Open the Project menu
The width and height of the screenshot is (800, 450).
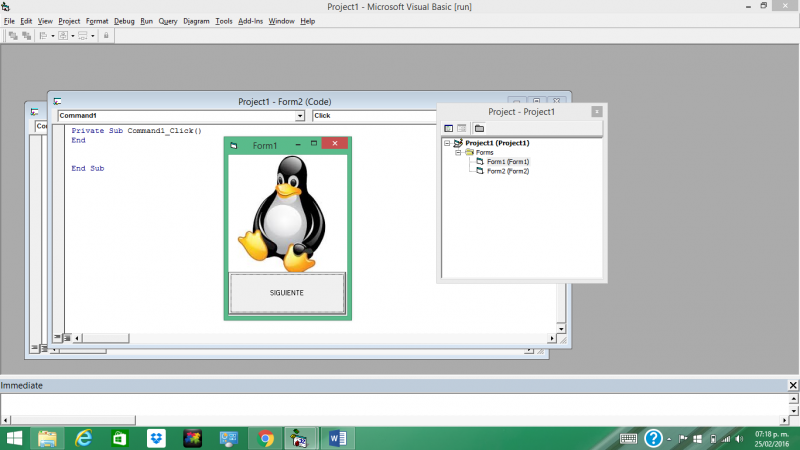(69, 21)
